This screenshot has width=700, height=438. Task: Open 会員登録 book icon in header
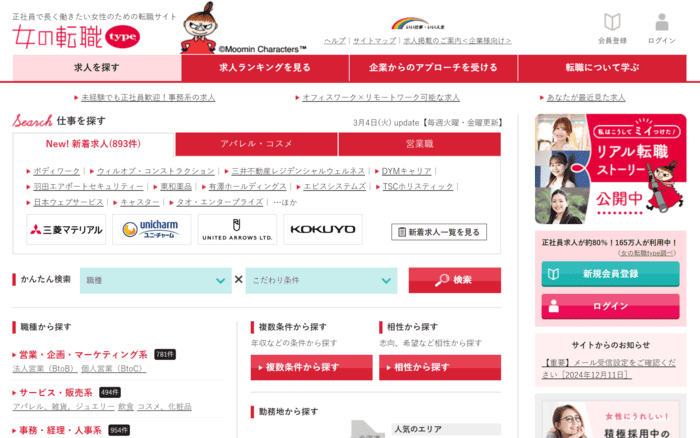point(612,22)
